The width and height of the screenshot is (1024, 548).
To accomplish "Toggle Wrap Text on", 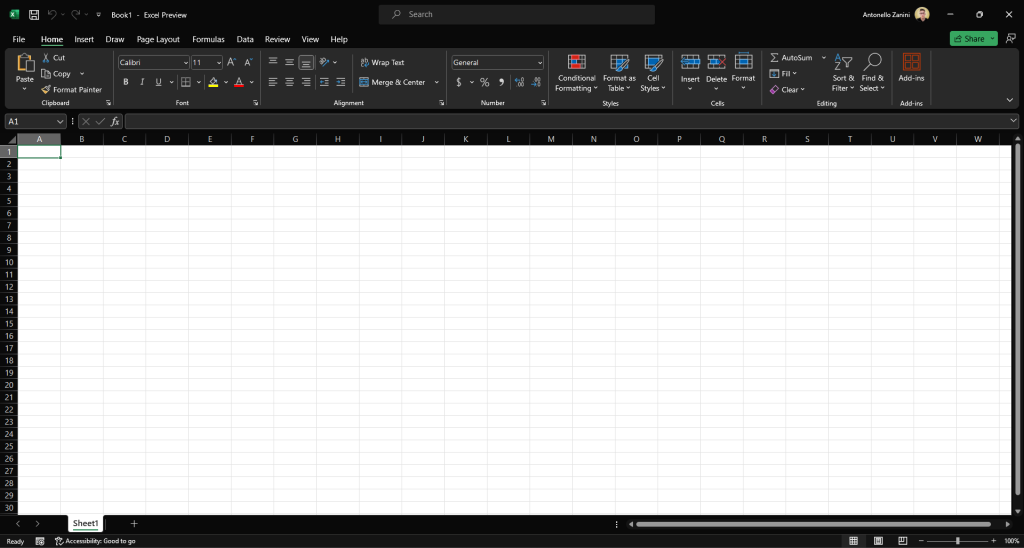I will tap(381, 62).
